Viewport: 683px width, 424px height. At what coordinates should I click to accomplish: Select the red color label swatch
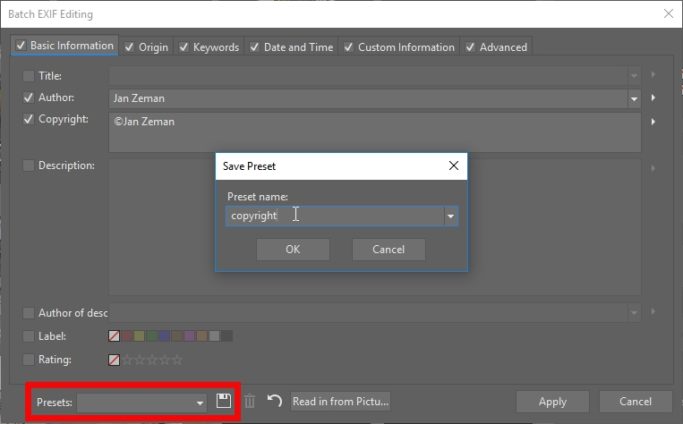pyautogui.click(x=128, y=336)
